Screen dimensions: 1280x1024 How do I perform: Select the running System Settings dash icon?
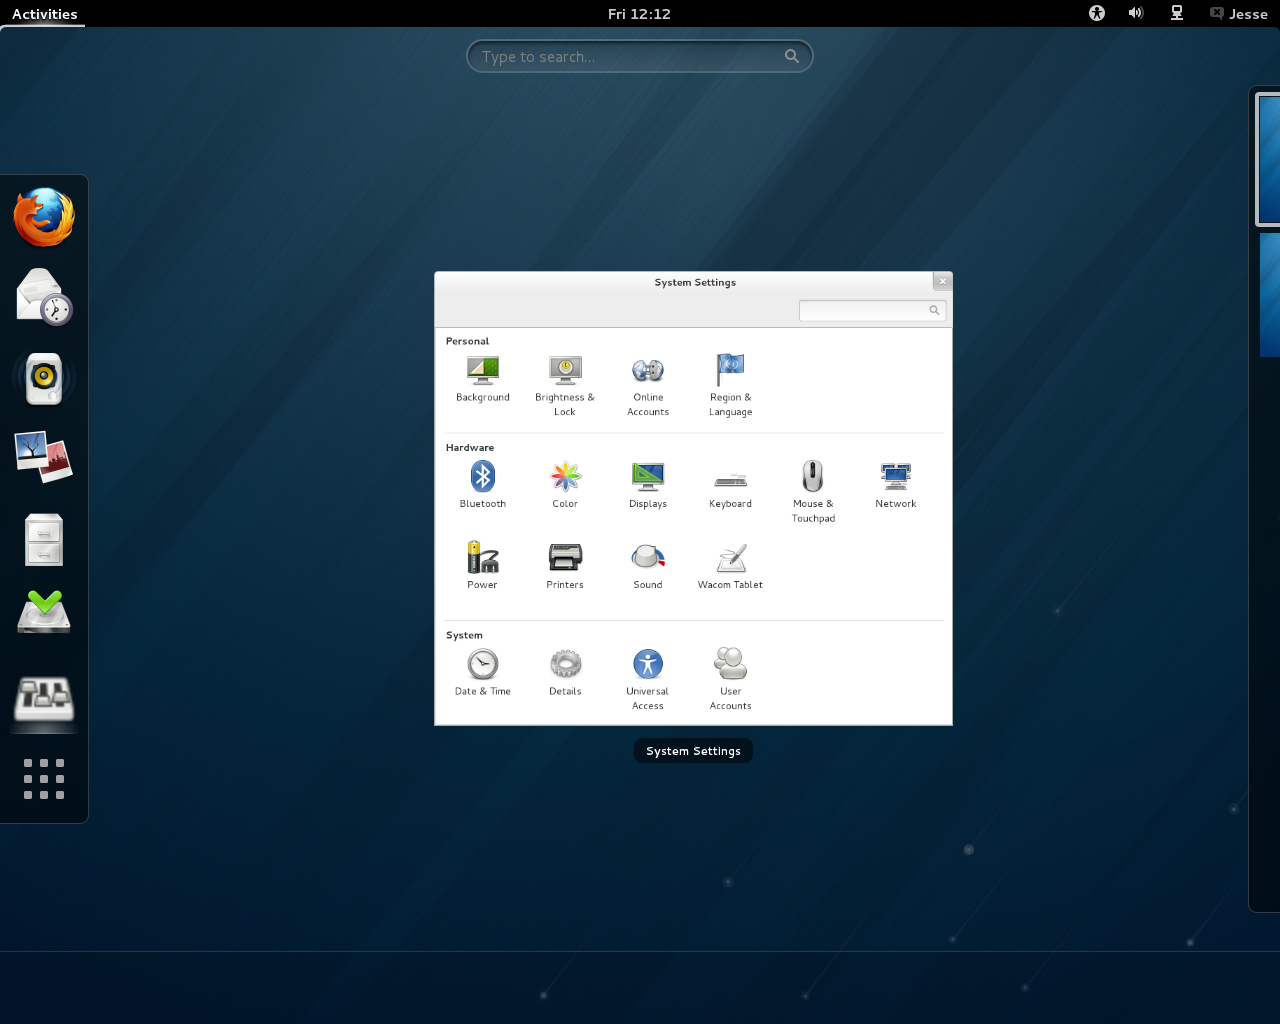pyautogui.click(x=44, y=698)
